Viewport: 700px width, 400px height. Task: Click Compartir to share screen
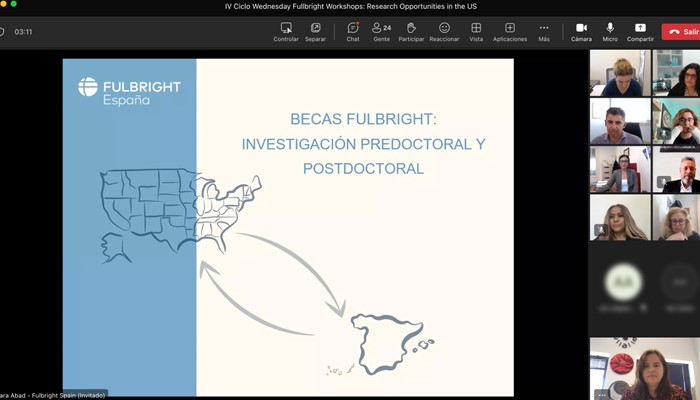tap(640, 32)
